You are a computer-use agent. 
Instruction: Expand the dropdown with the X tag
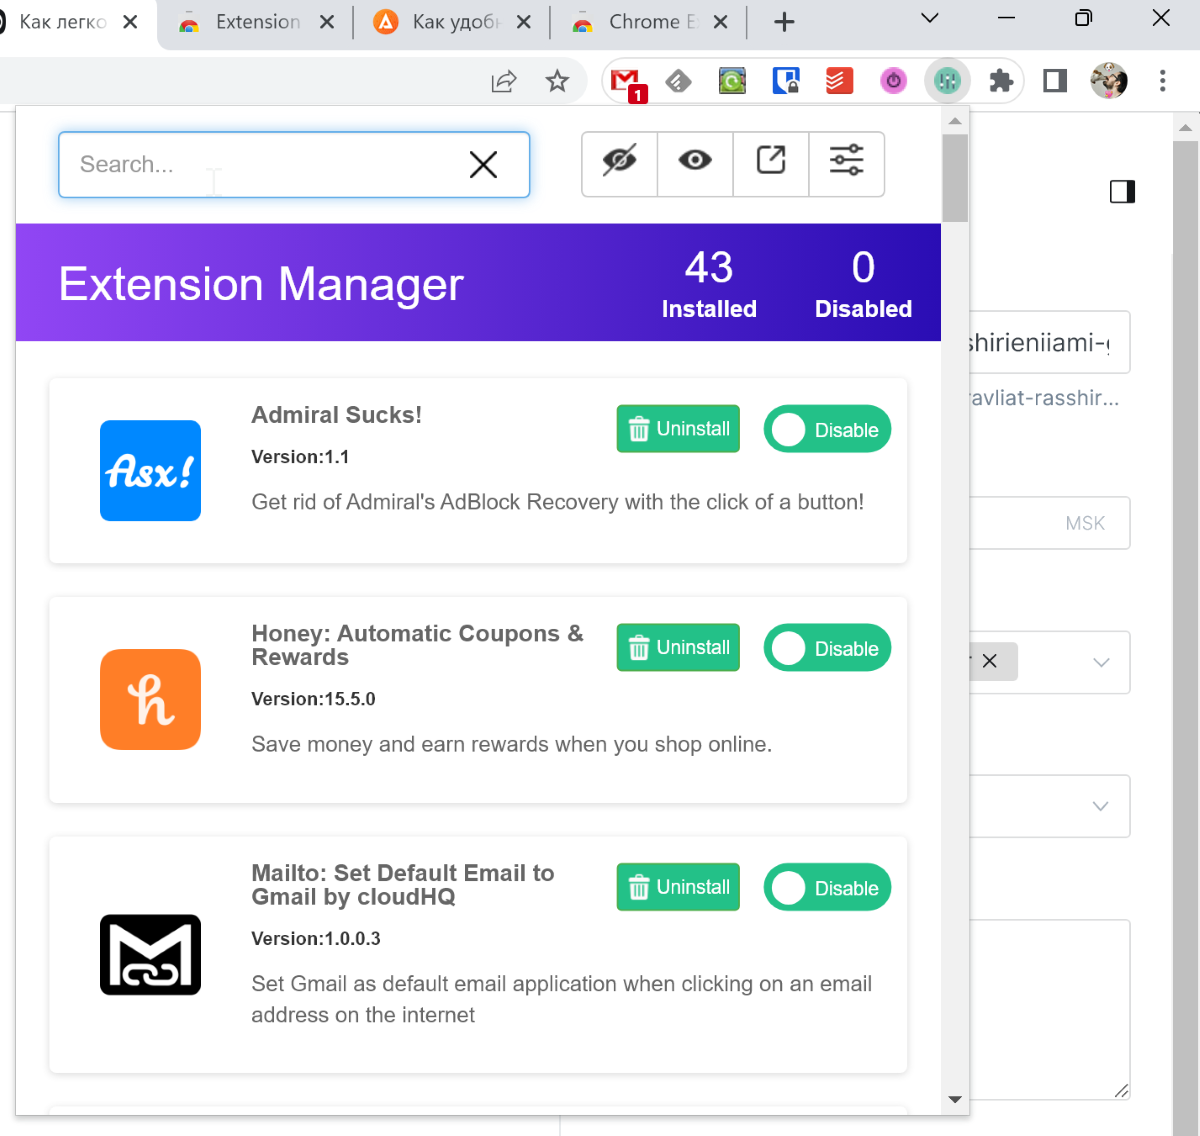point(1101,662)
